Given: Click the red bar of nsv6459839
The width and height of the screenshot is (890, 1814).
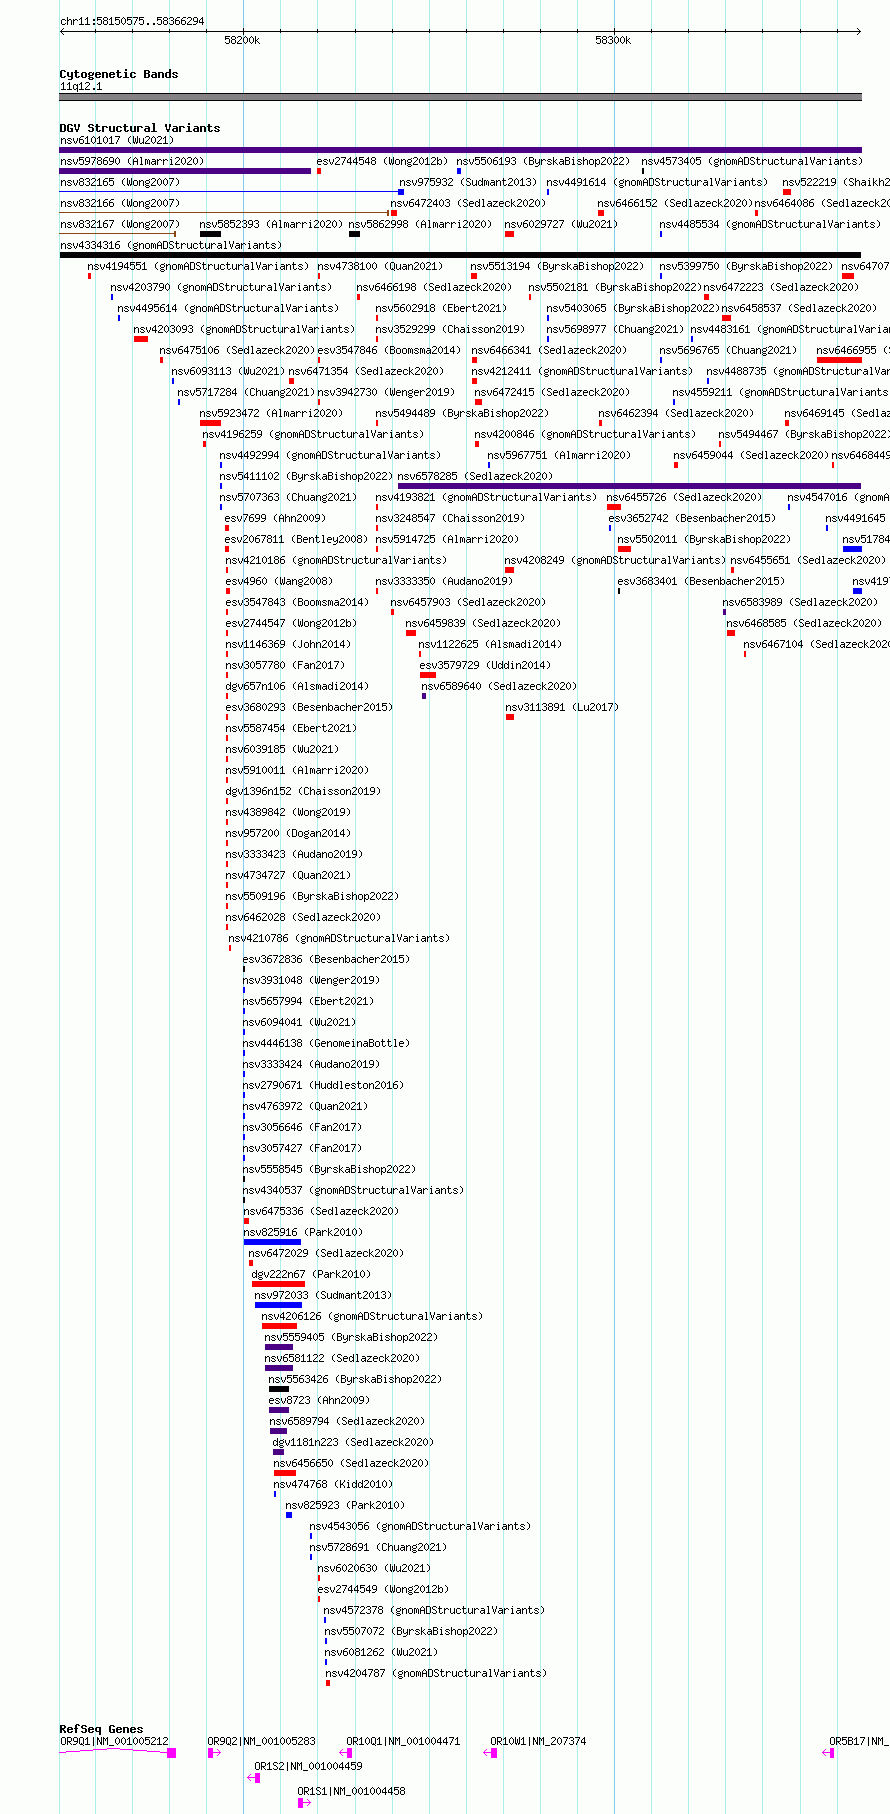Looking at the screenshot, I should 411,633.
